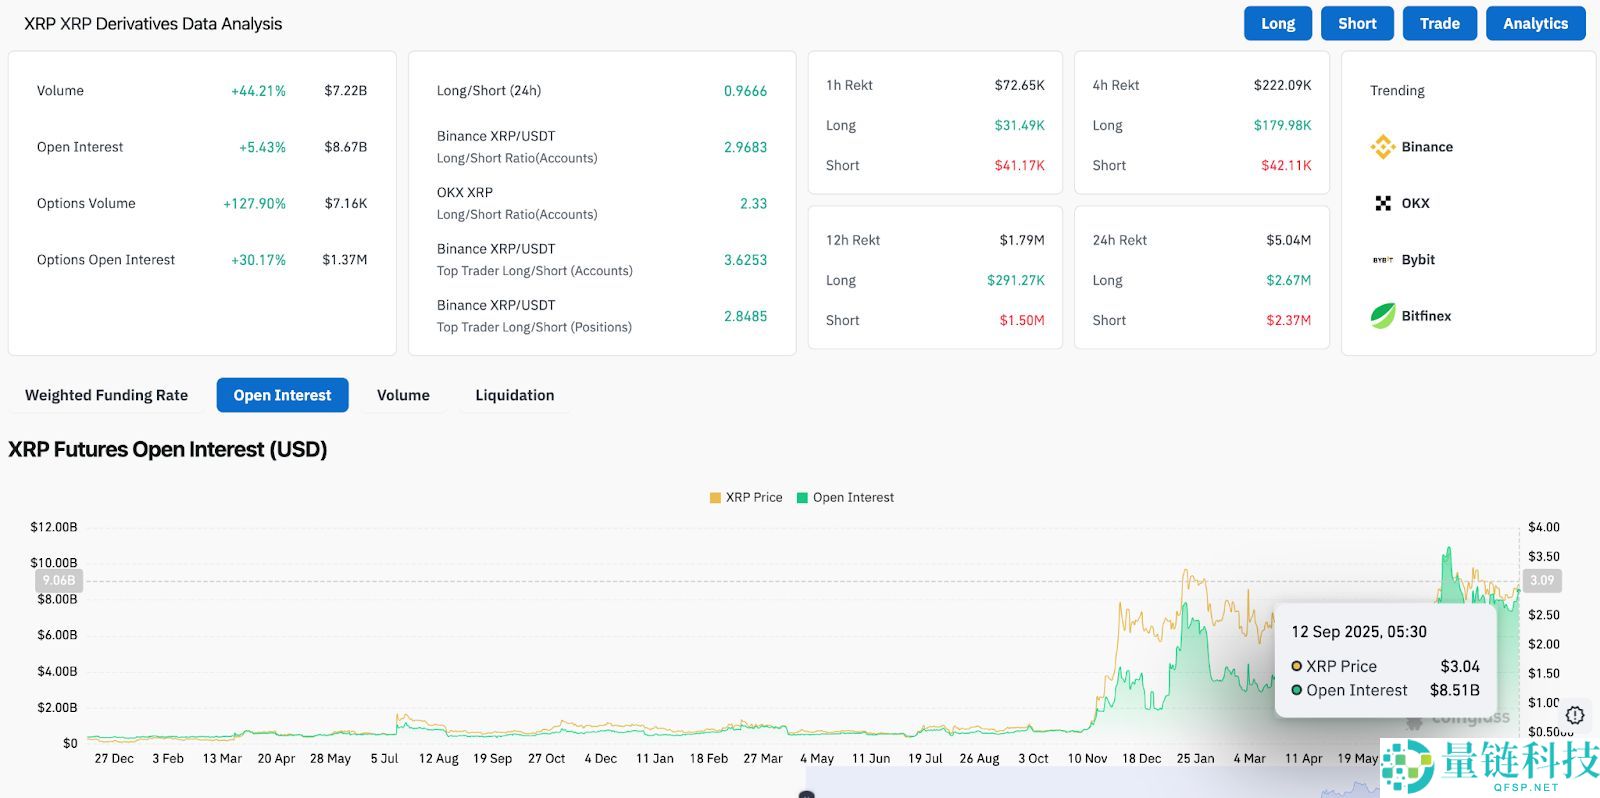1600x798 pixels.
Task: Click the green Bitfinex leaf icon
Action: tap(1383, 316)
